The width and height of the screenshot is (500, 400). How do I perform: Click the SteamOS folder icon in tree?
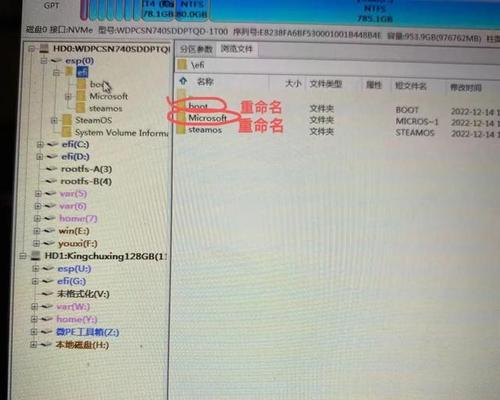click(67, 120)
